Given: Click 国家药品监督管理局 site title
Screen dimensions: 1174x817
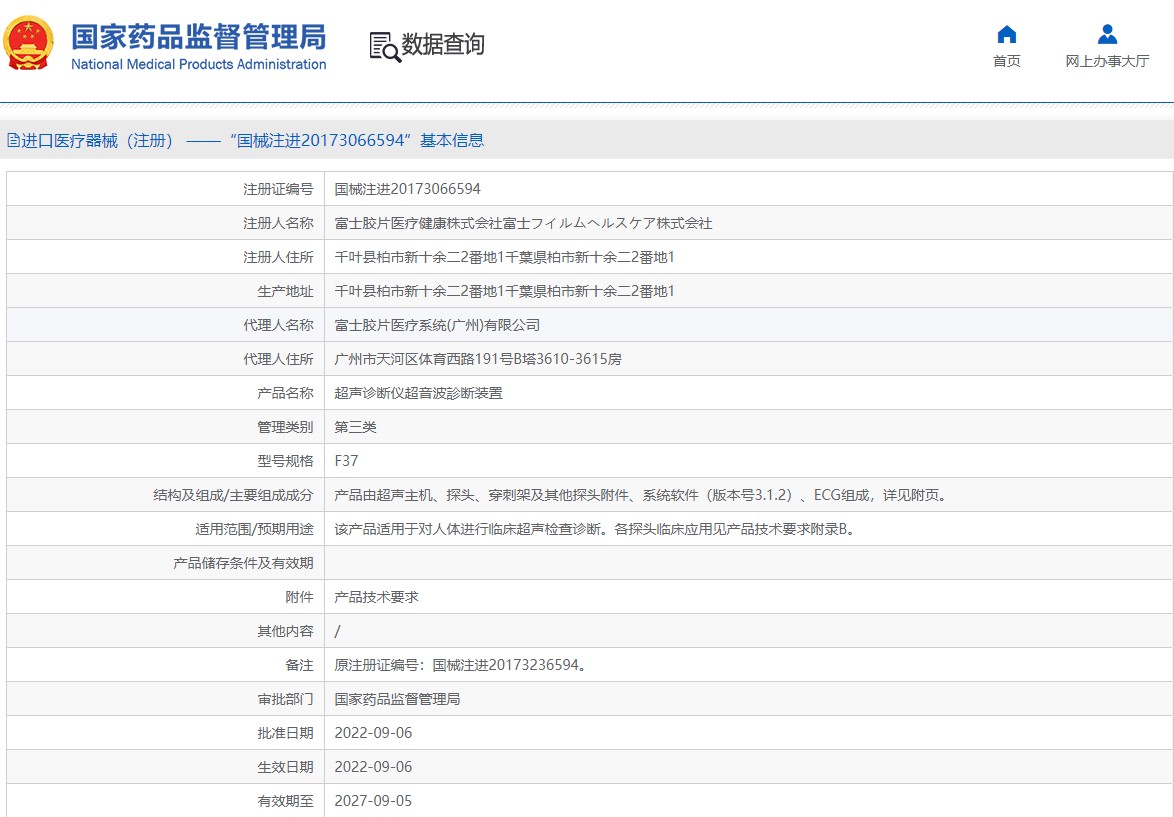Looking at the screenshot, I should (x=198, y=37).
